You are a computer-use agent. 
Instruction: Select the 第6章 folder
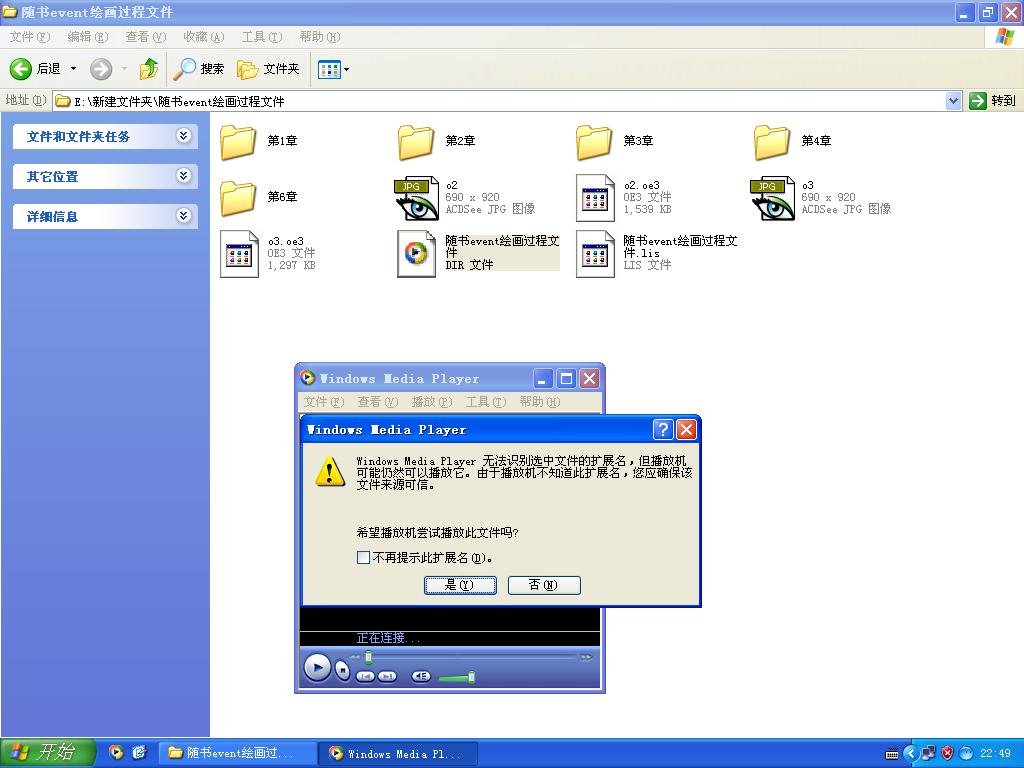[x=259, y=197]
